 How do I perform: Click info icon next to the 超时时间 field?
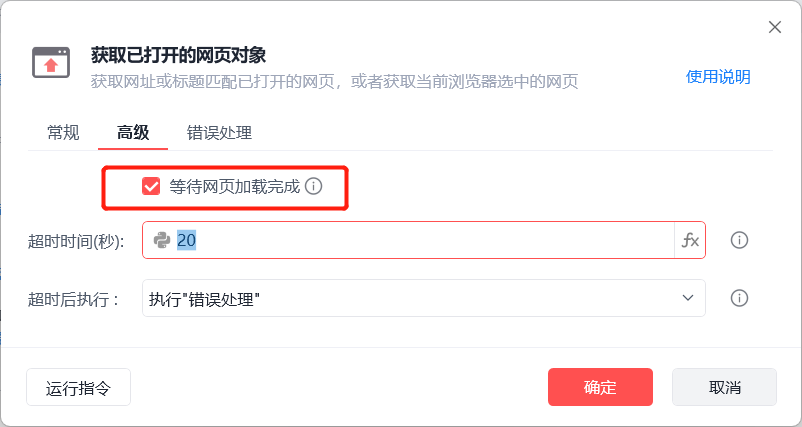tap(740, 240)
